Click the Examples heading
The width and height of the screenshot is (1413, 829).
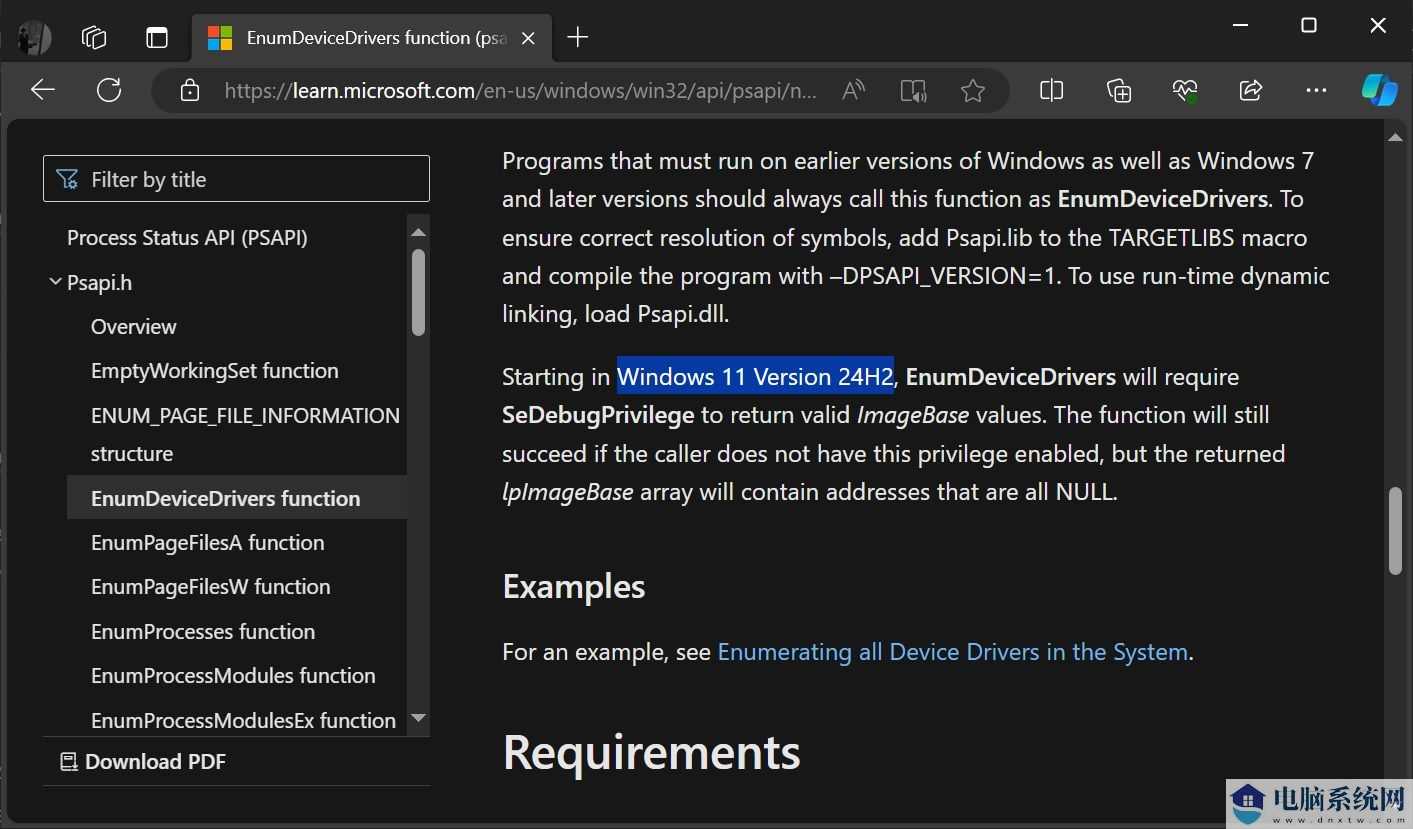[574, 587]
